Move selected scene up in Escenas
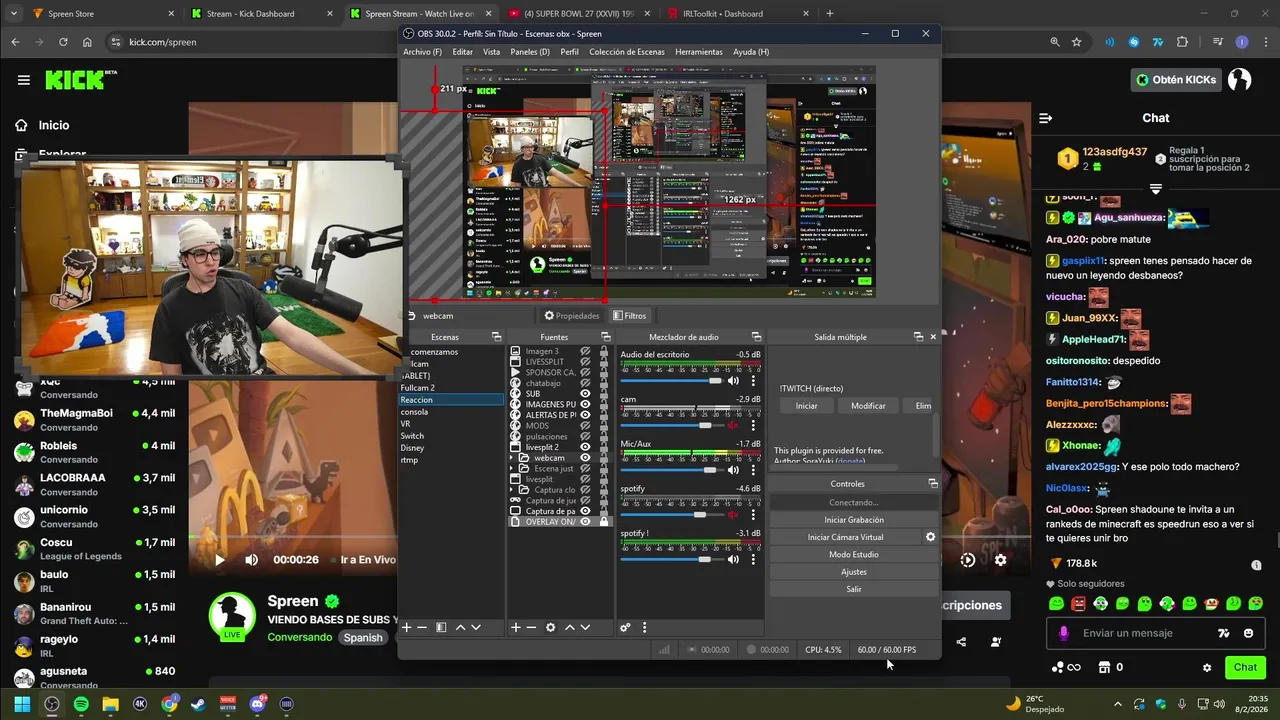 pos(460,627)
